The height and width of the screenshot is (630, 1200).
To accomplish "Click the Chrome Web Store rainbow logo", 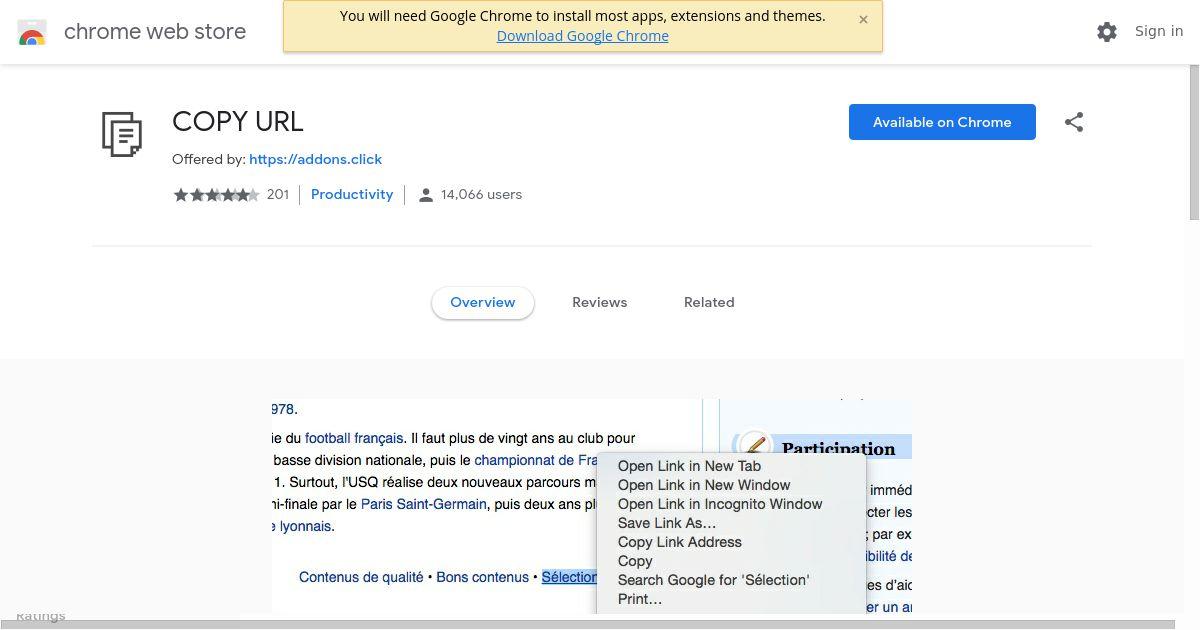I will [32, 33].
